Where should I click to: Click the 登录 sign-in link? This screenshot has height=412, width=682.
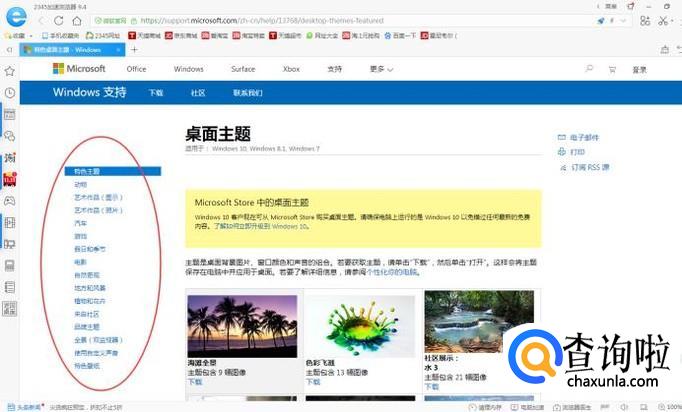click(x=639, y=70)
